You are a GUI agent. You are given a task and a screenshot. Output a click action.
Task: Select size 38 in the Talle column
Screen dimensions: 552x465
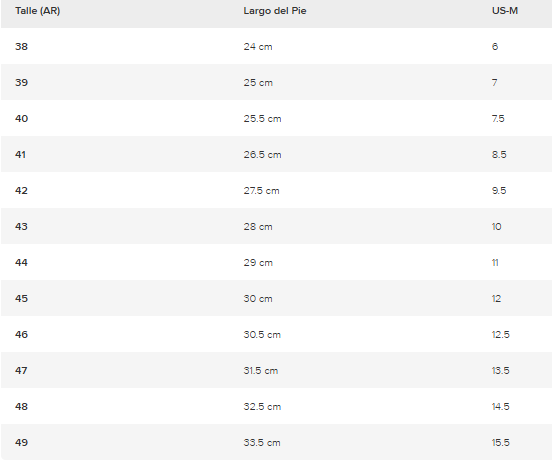click(21, 46)
